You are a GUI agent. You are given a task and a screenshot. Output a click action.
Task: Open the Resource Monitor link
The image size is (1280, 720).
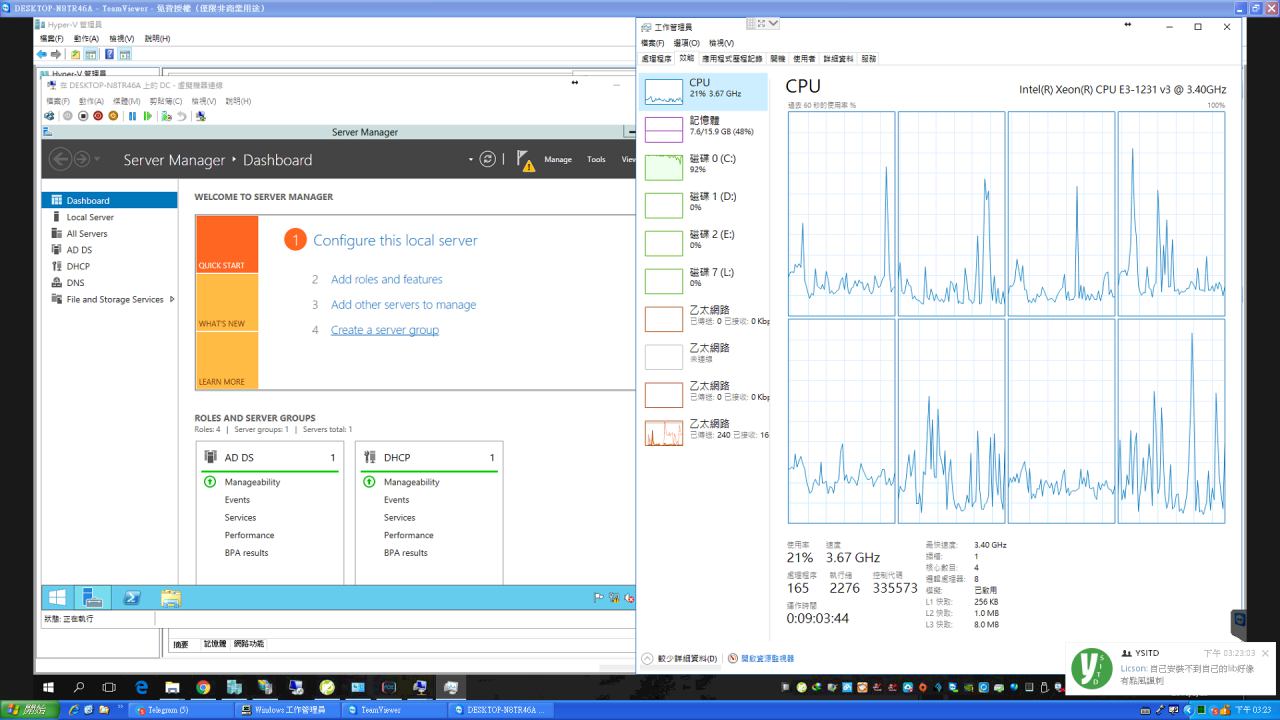pos(766,659)
